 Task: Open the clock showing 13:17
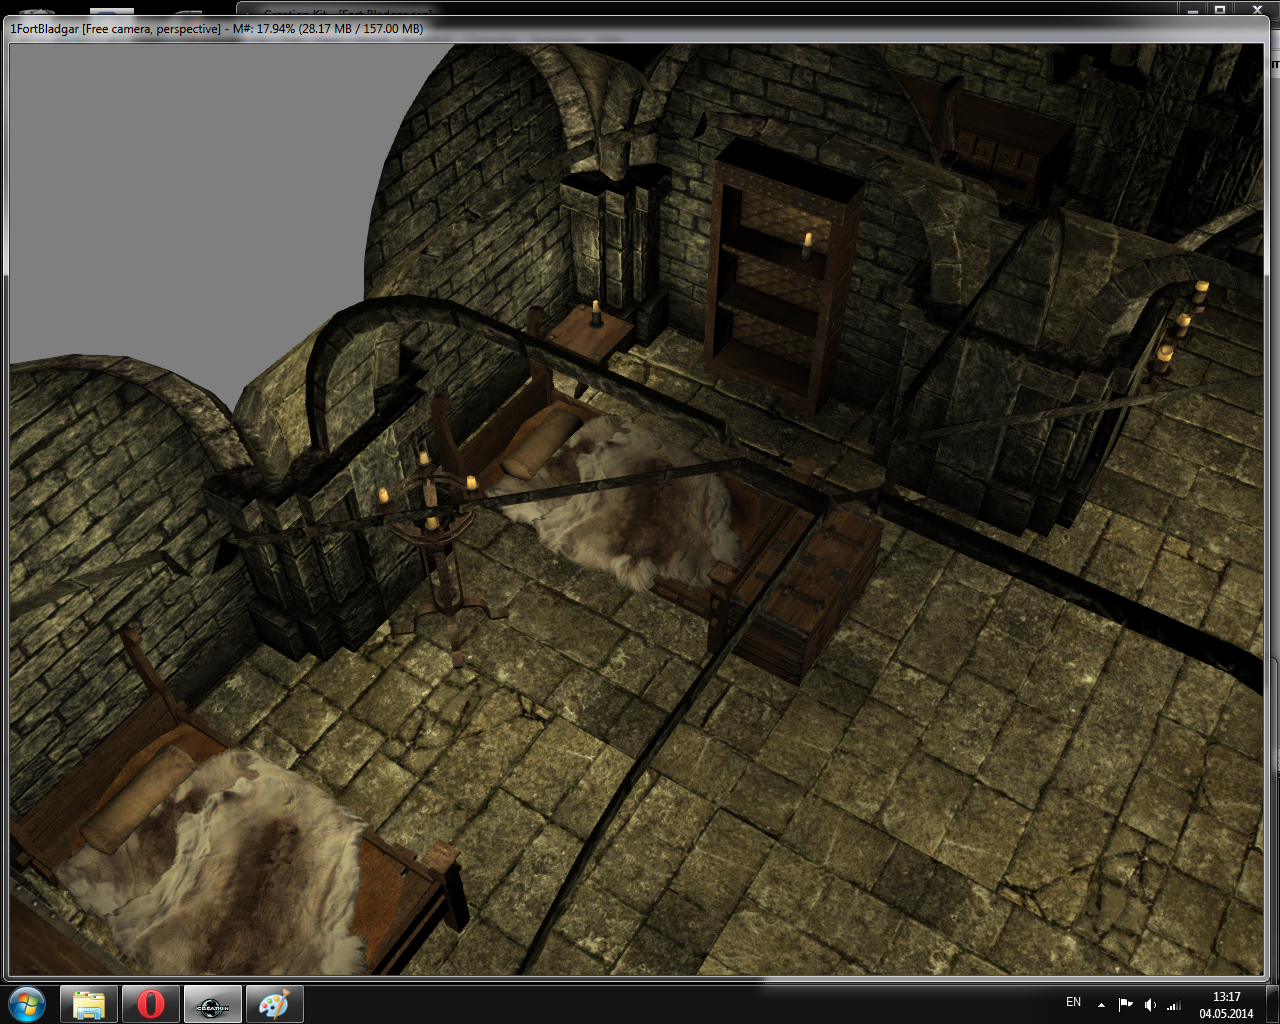(x=1226, y=1004)
